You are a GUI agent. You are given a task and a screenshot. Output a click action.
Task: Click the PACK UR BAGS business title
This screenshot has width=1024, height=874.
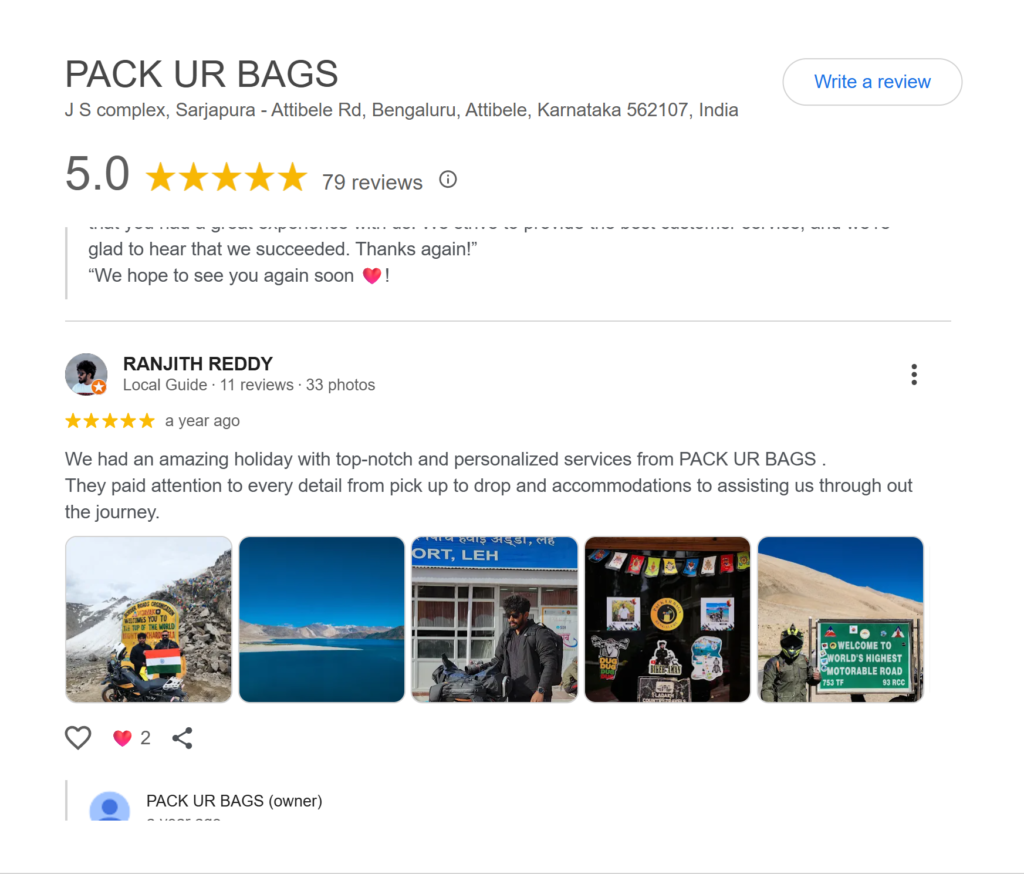tap(201, 74)
